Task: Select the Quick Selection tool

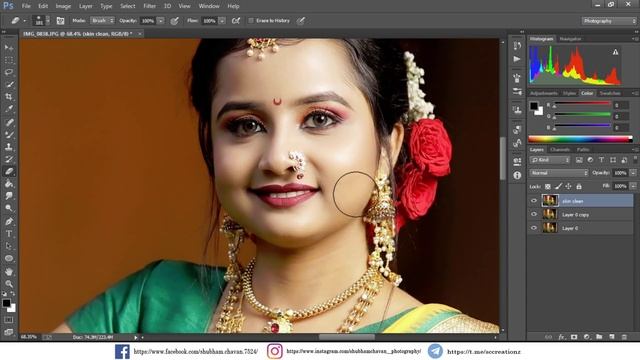Action: coord(9,84)
